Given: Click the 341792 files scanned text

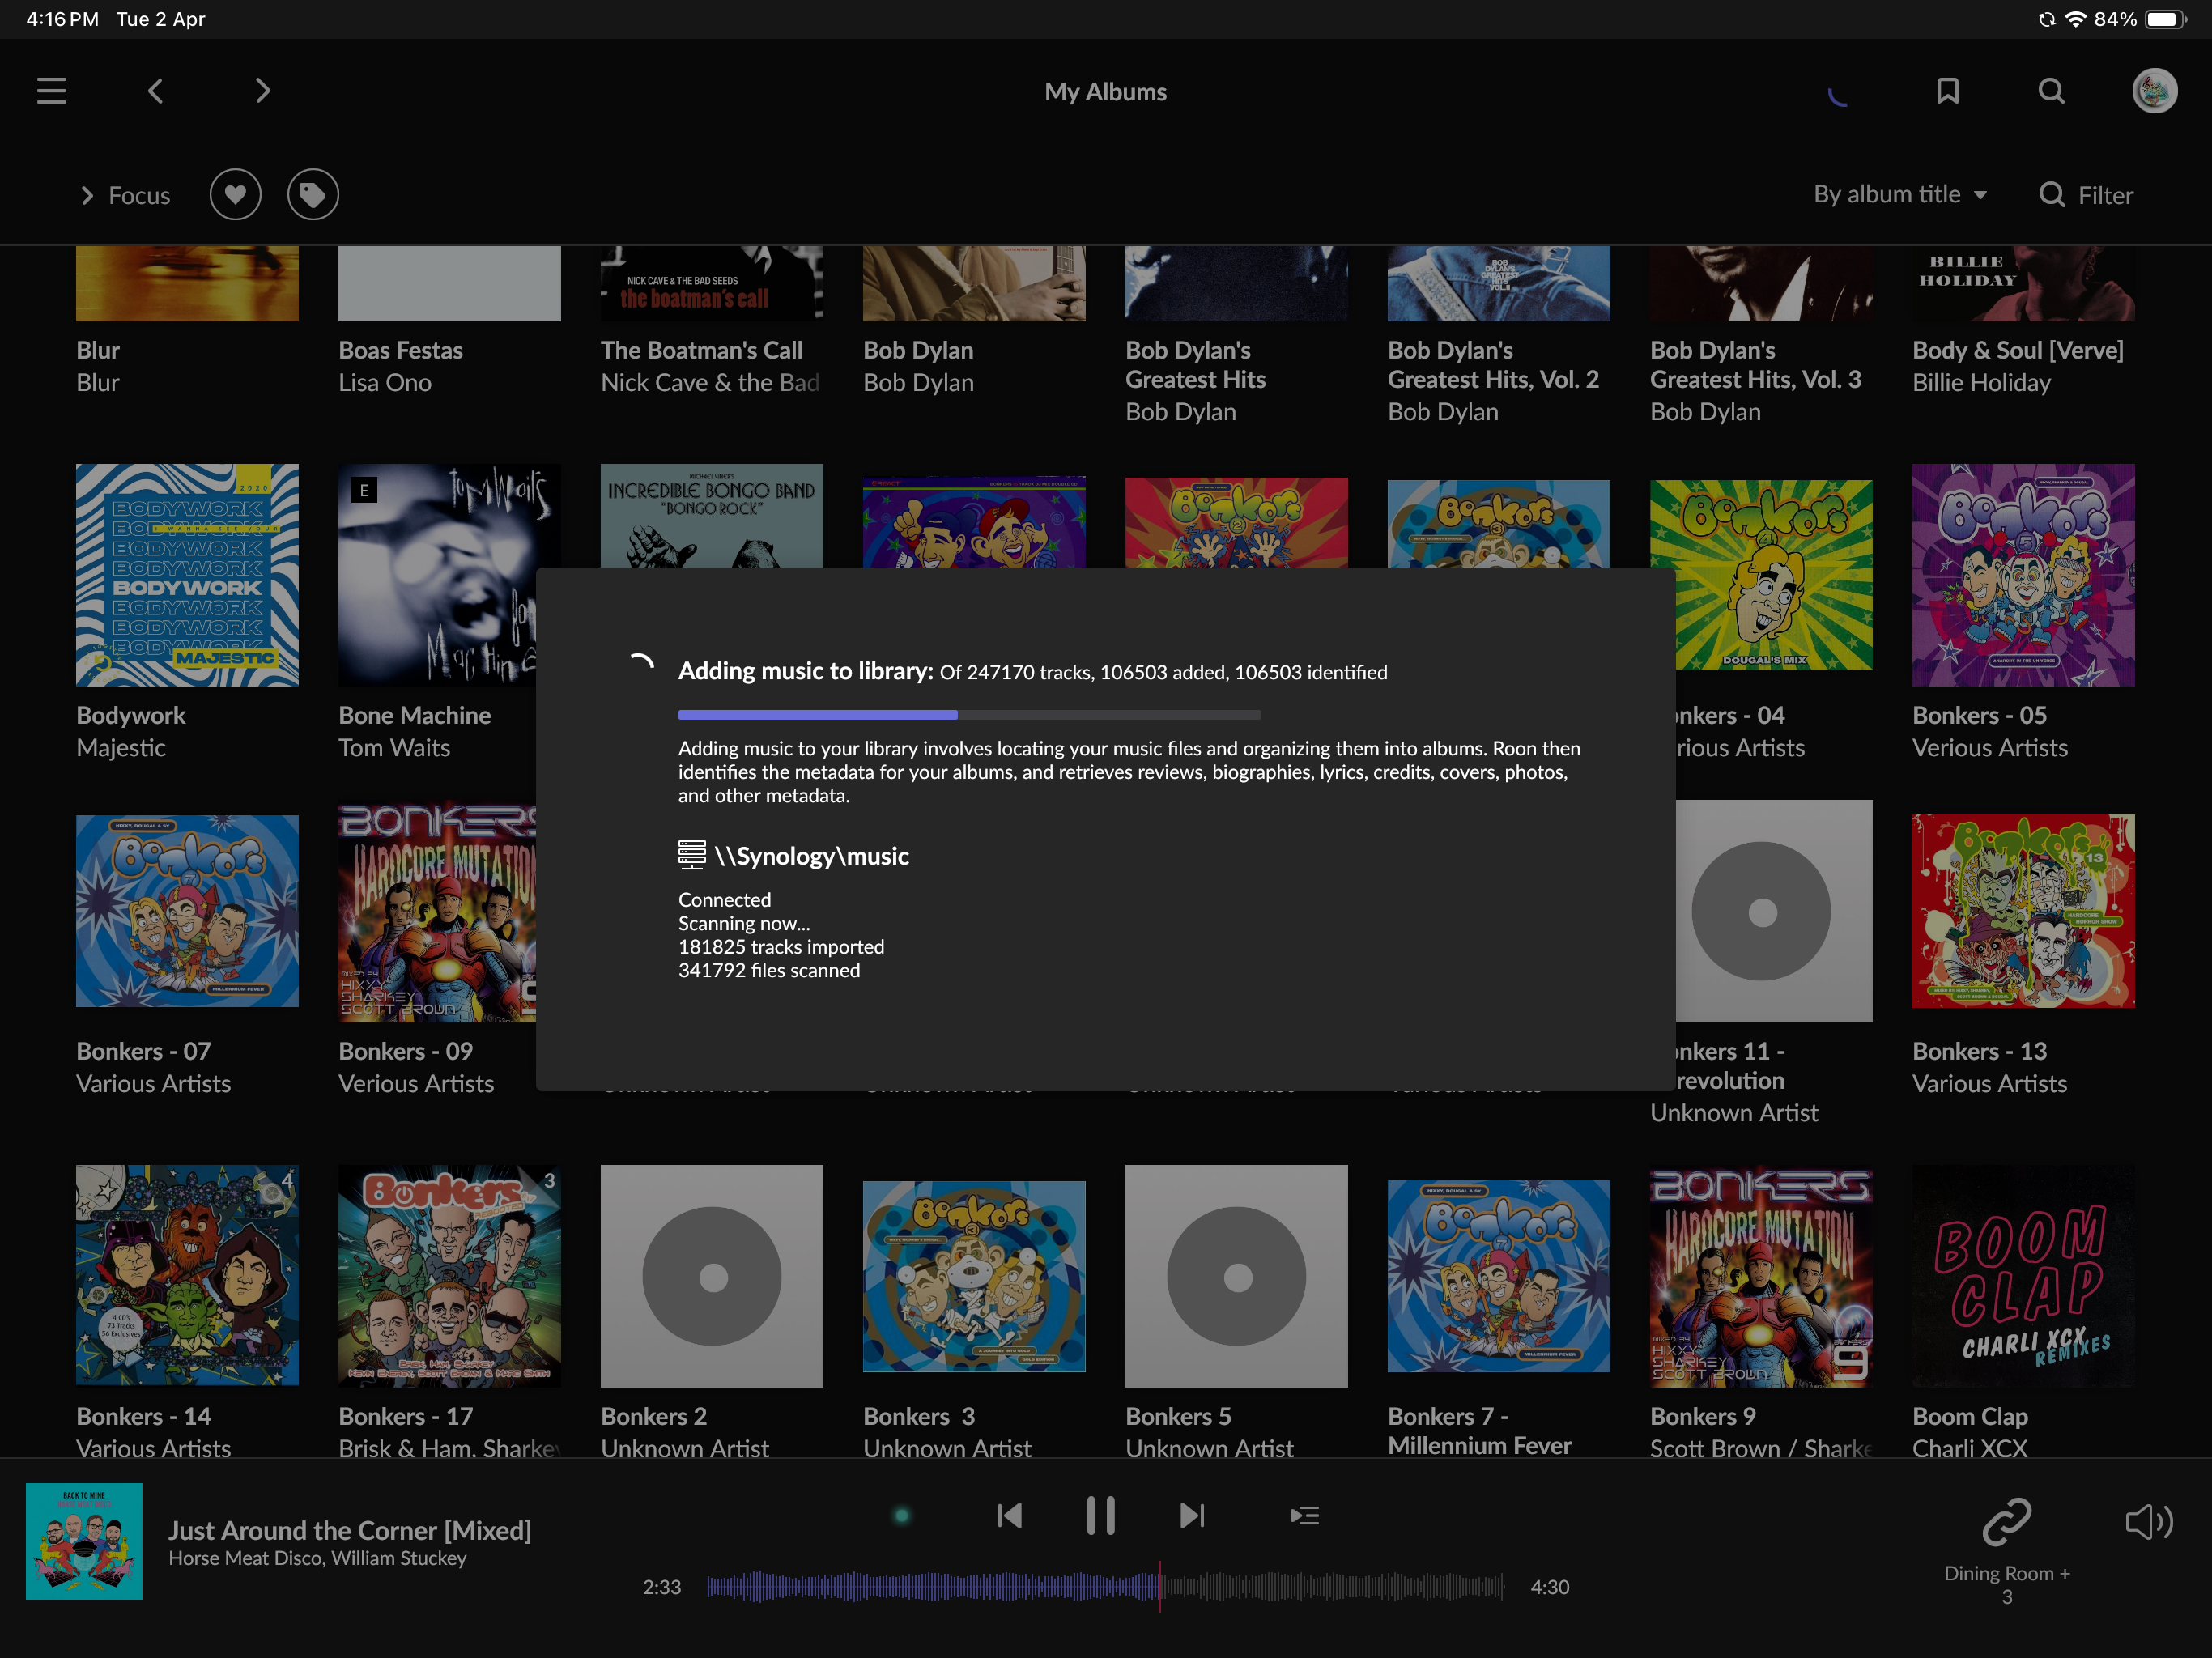Looking at the screenshot, I should coord(769,970).
